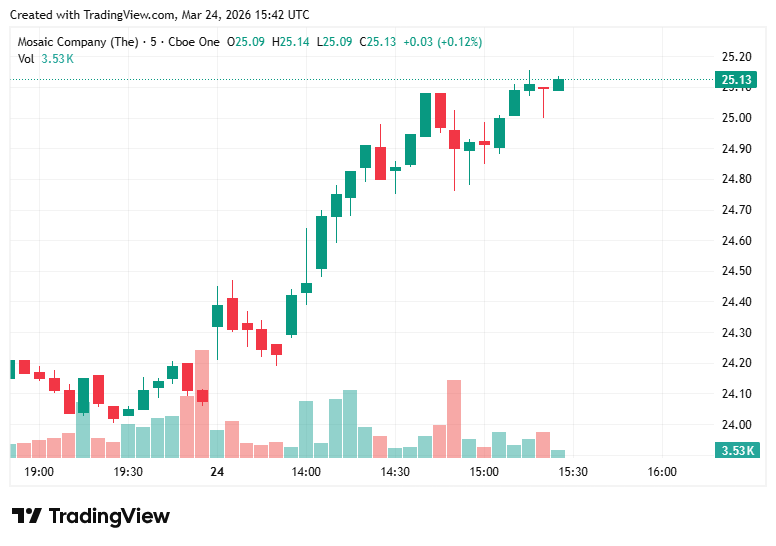Click the TradingView logo icon
Viewport: 776px width, 546px height.
26,516
